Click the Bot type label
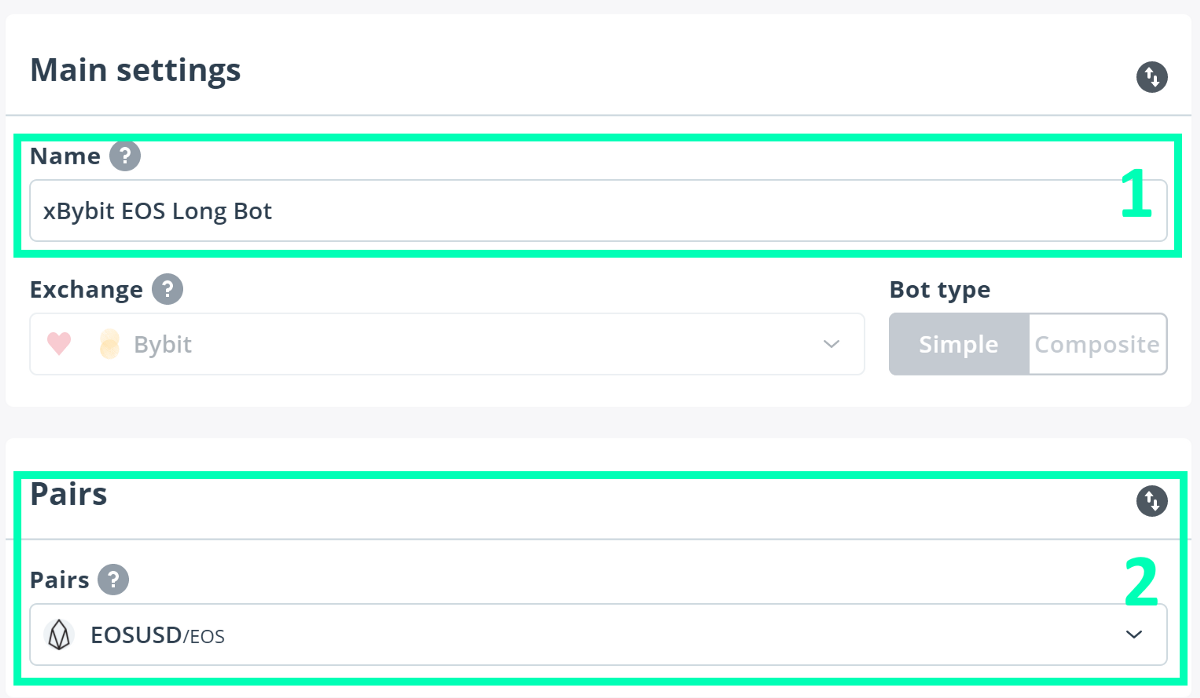Screen dimensions: 1200x698 (x=939, y=290)
